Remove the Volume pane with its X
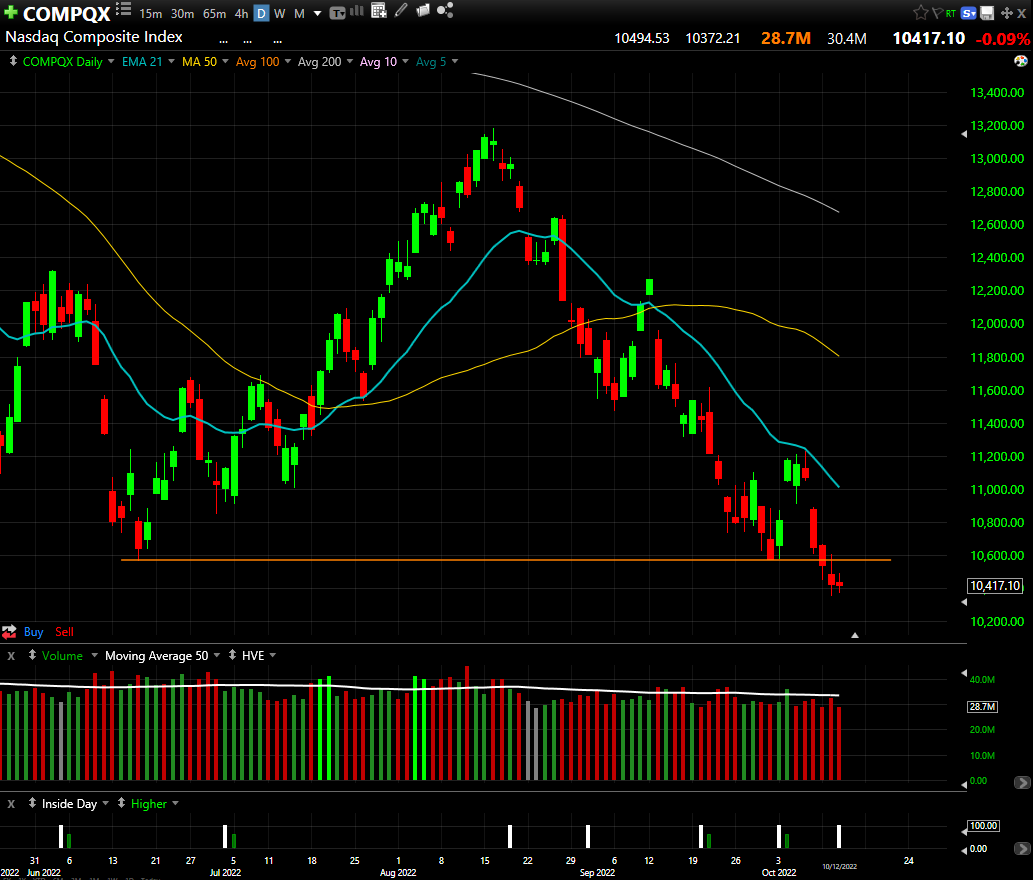The width and height of the screenshot is (1033, 880). coord(11,656)
